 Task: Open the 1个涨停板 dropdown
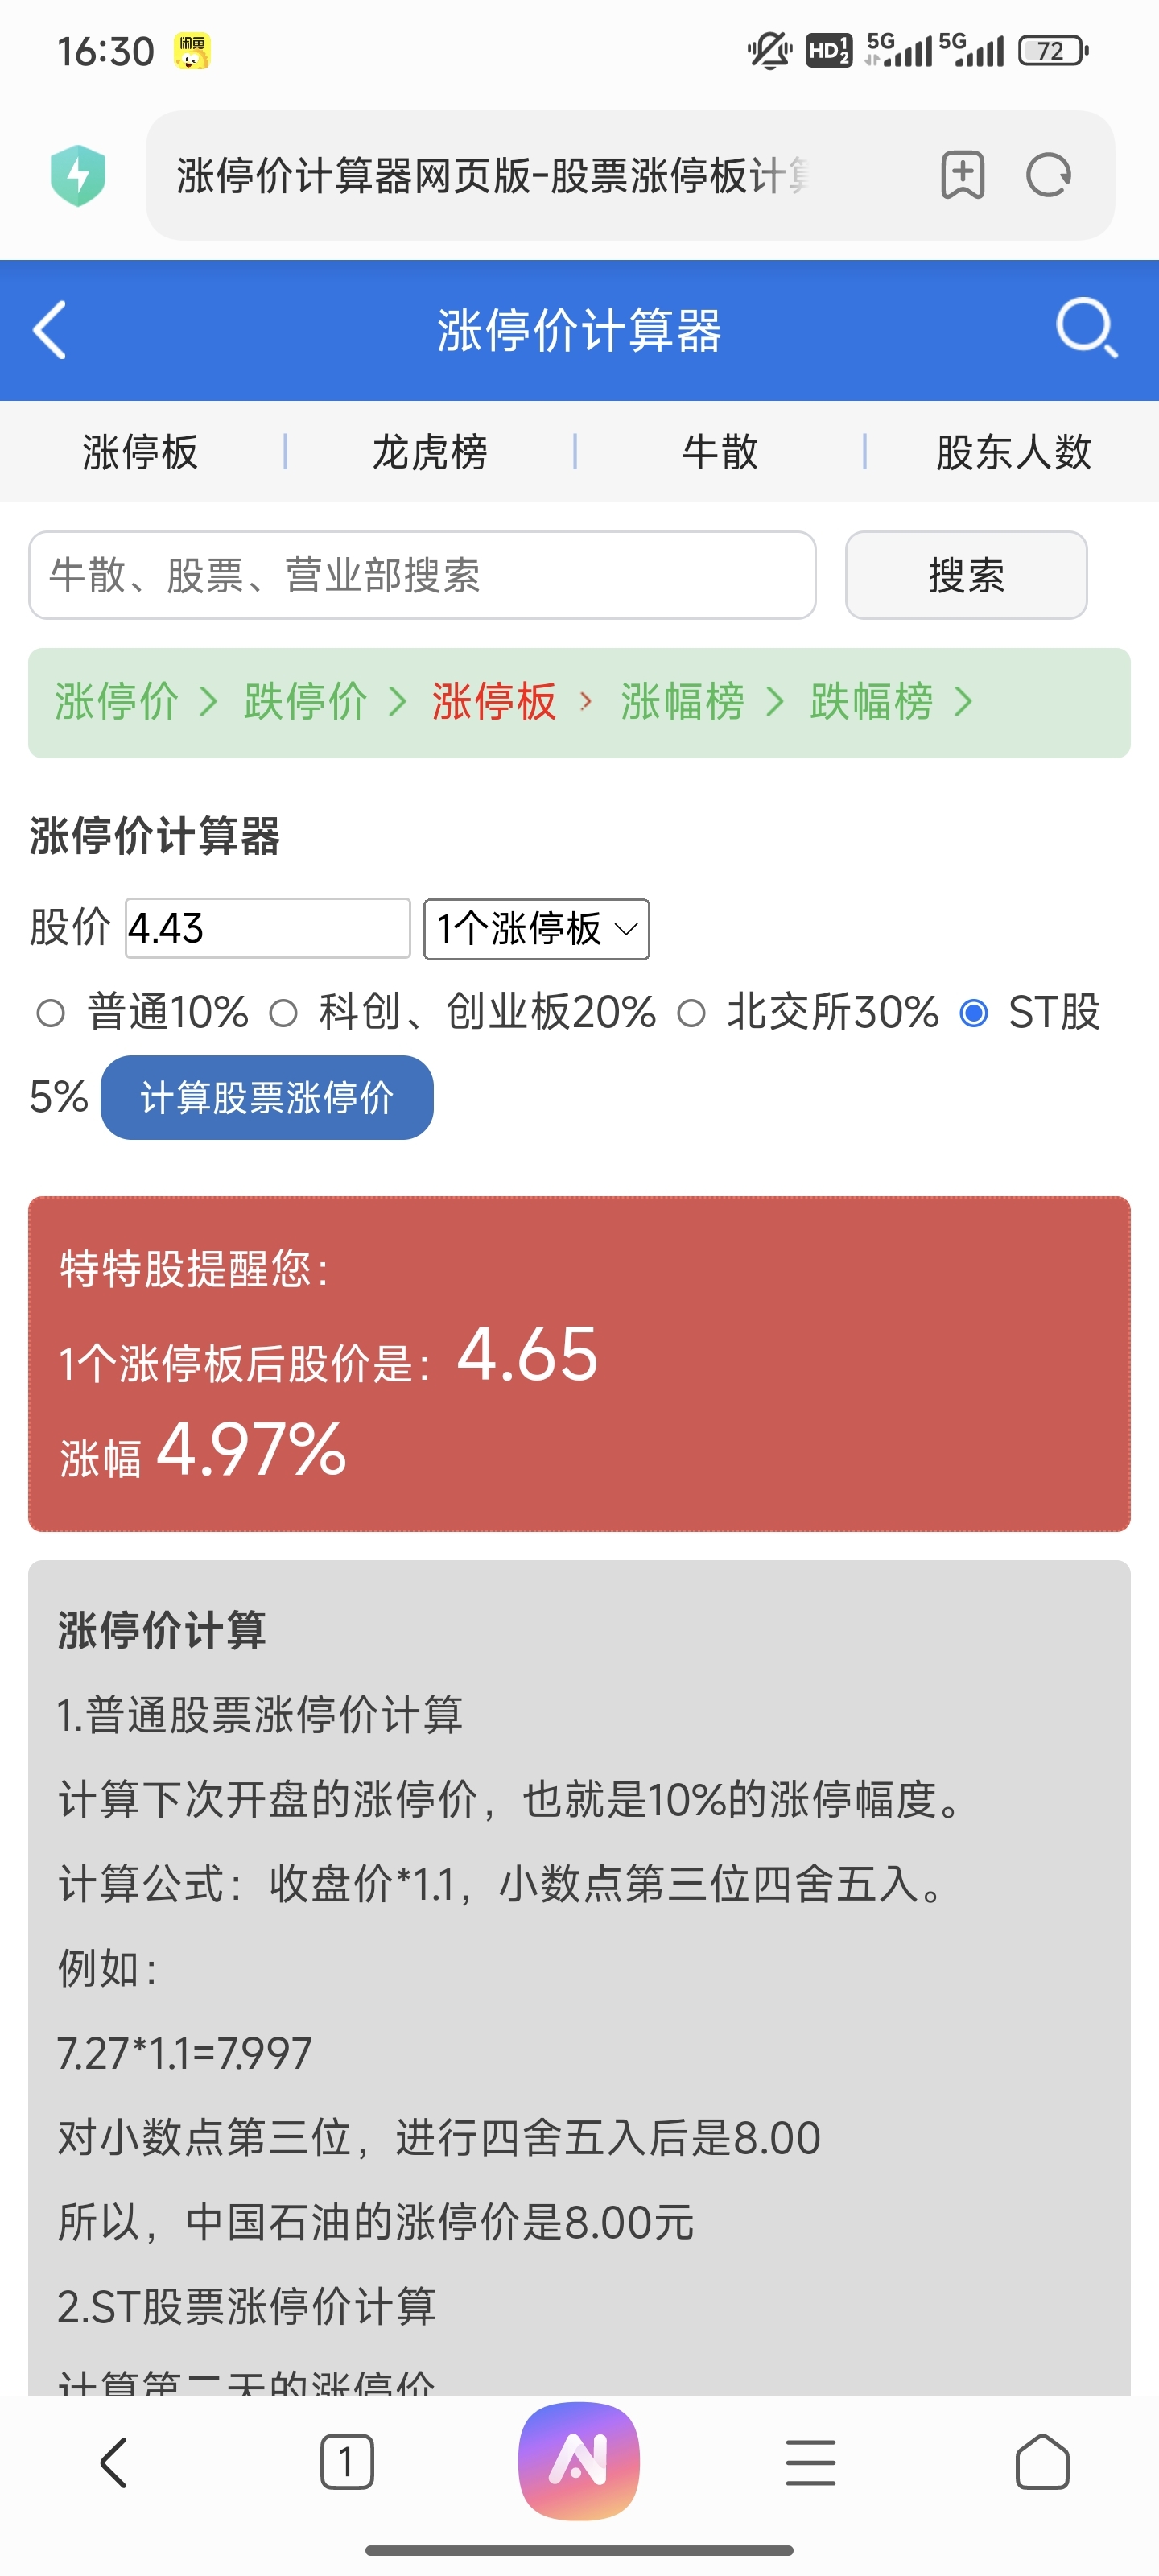(536, 929)
